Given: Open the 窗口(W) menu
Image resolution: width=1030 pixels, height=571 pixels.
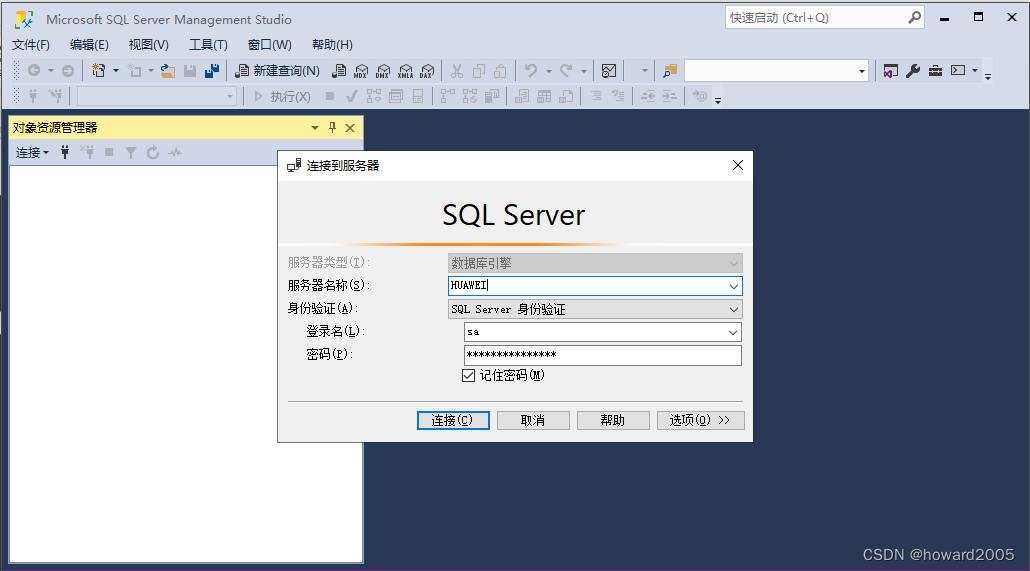Looking at the screenshot, I should pyautogui.click(x=269, y=45).
